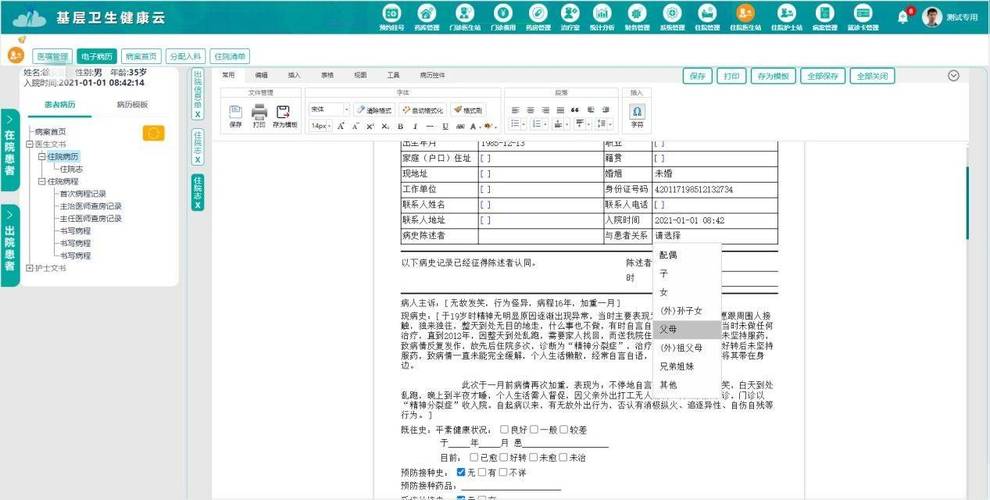Click the 自动格式化 button
990x500 pixels.
point(423,110)
